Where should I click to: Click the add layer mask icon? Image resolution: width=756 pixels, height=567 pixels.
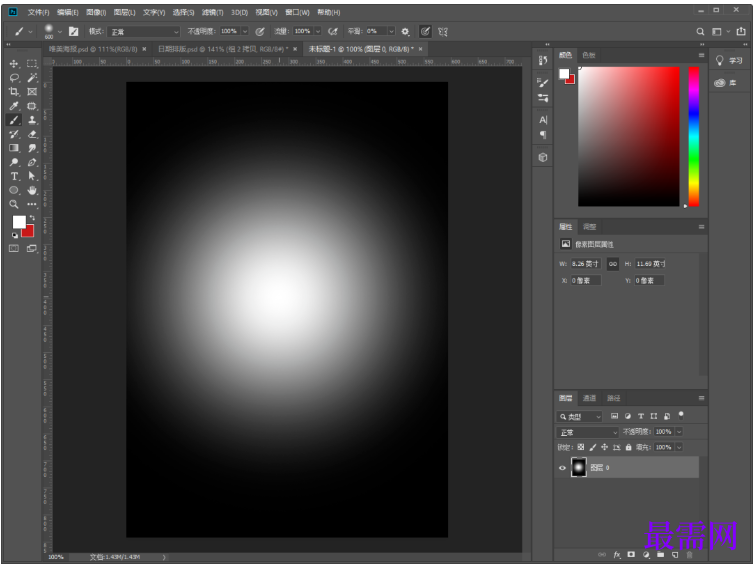pos(631,554)
